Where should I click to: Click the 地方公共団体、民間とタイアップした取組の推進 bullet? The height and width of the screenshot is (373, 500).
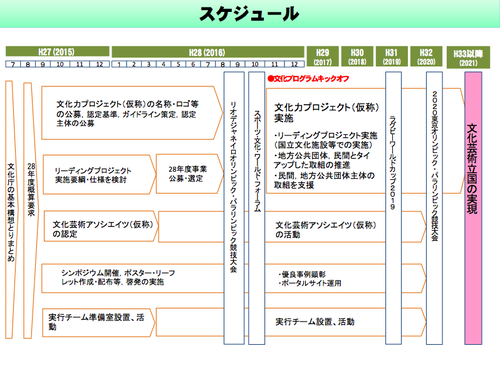[322, 160]
